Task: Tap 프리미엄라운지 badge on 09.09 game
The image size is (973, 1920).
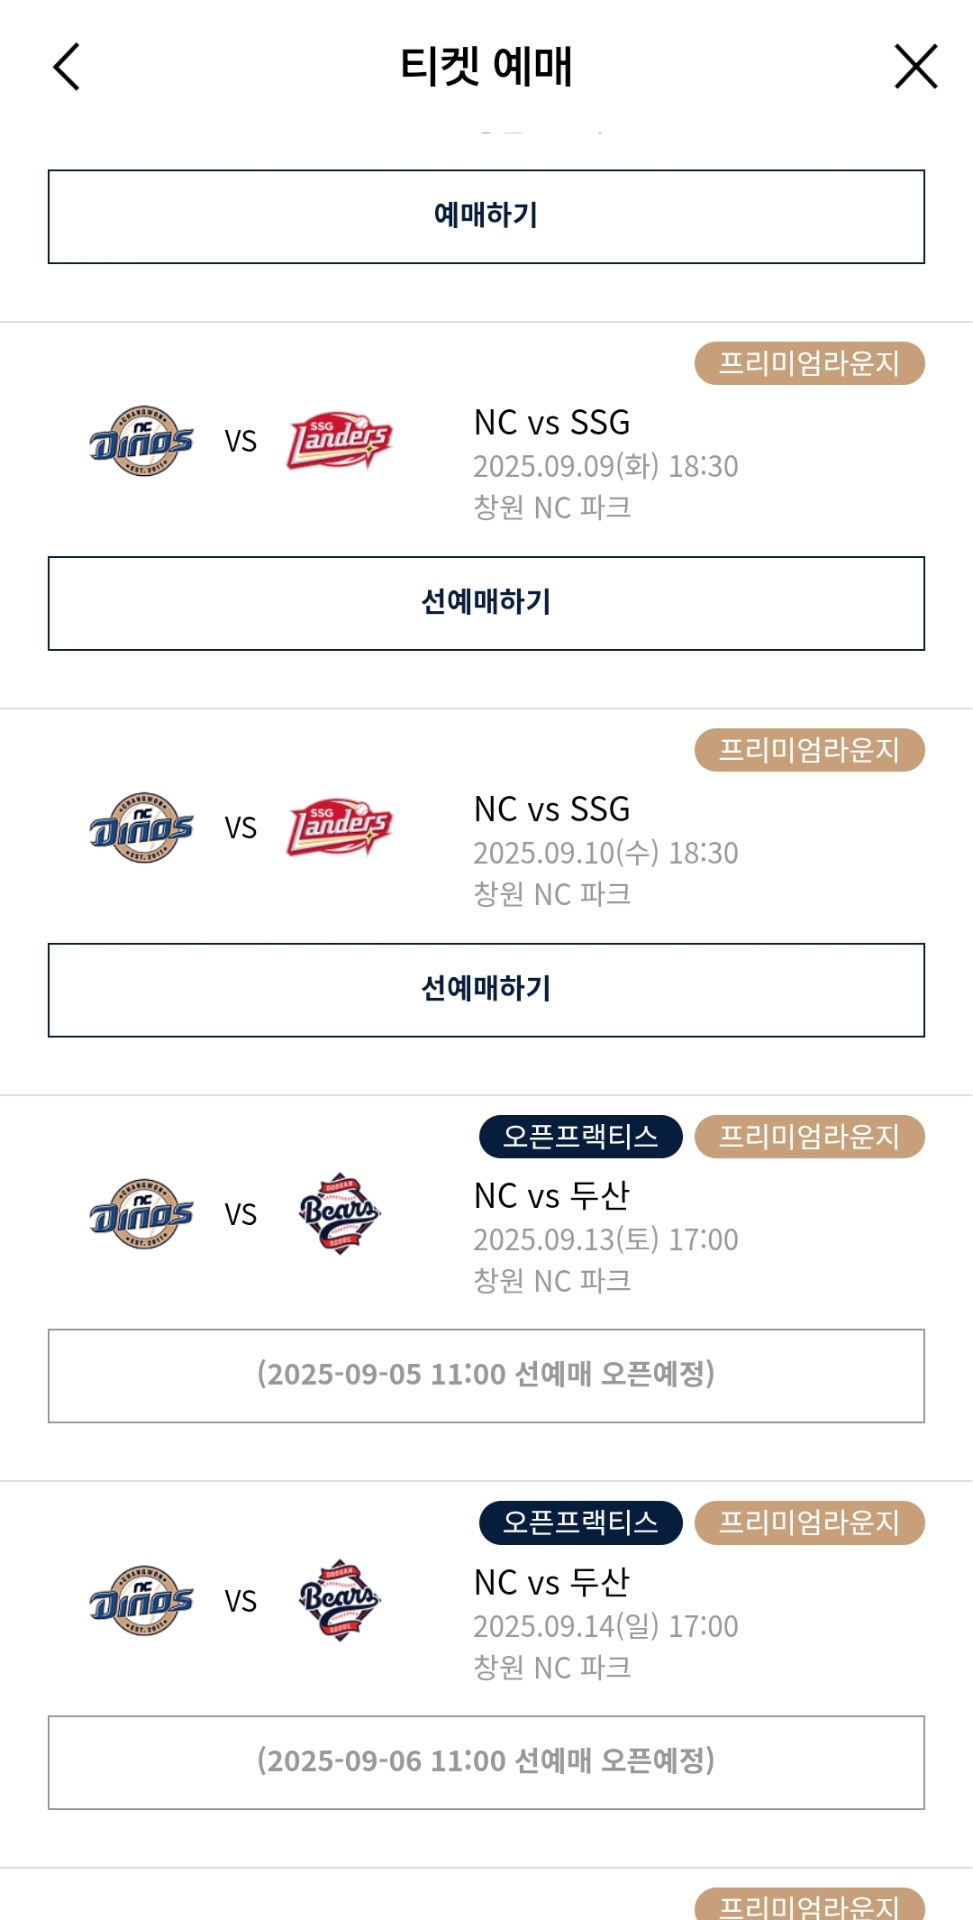Action: (809, 363)
